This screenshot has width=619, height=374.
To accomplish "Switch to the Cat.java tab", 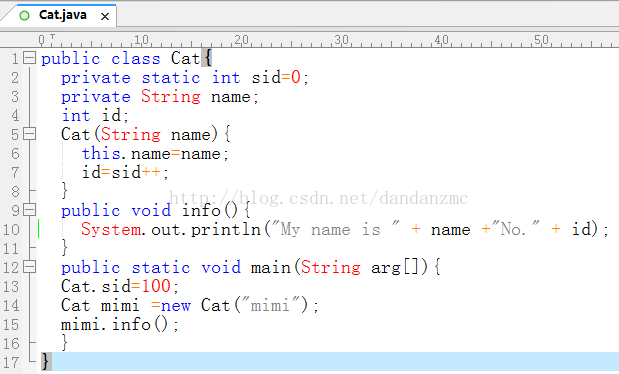I will pyautogui.click(x=62, y=15).
